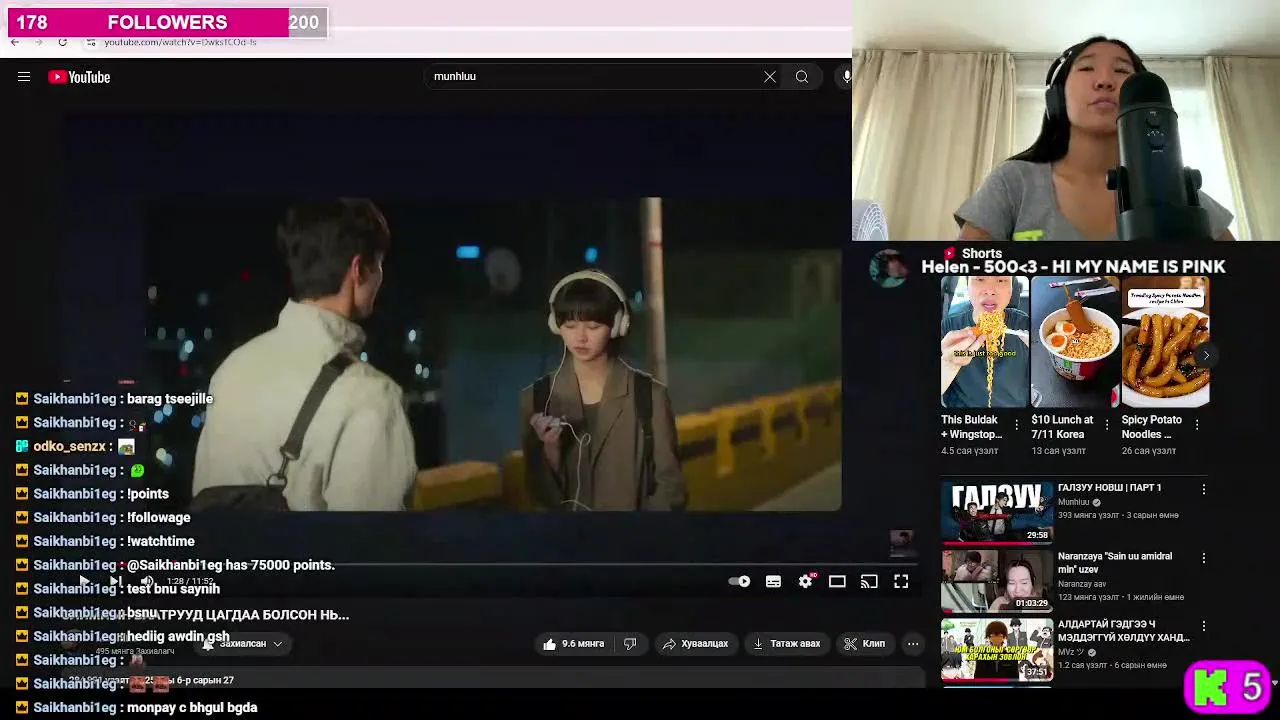Open the $10 Lunch at 7/11 Korea short
Image resolution: width=1280 pixels, height=720 pixels.
[1075, 342]
